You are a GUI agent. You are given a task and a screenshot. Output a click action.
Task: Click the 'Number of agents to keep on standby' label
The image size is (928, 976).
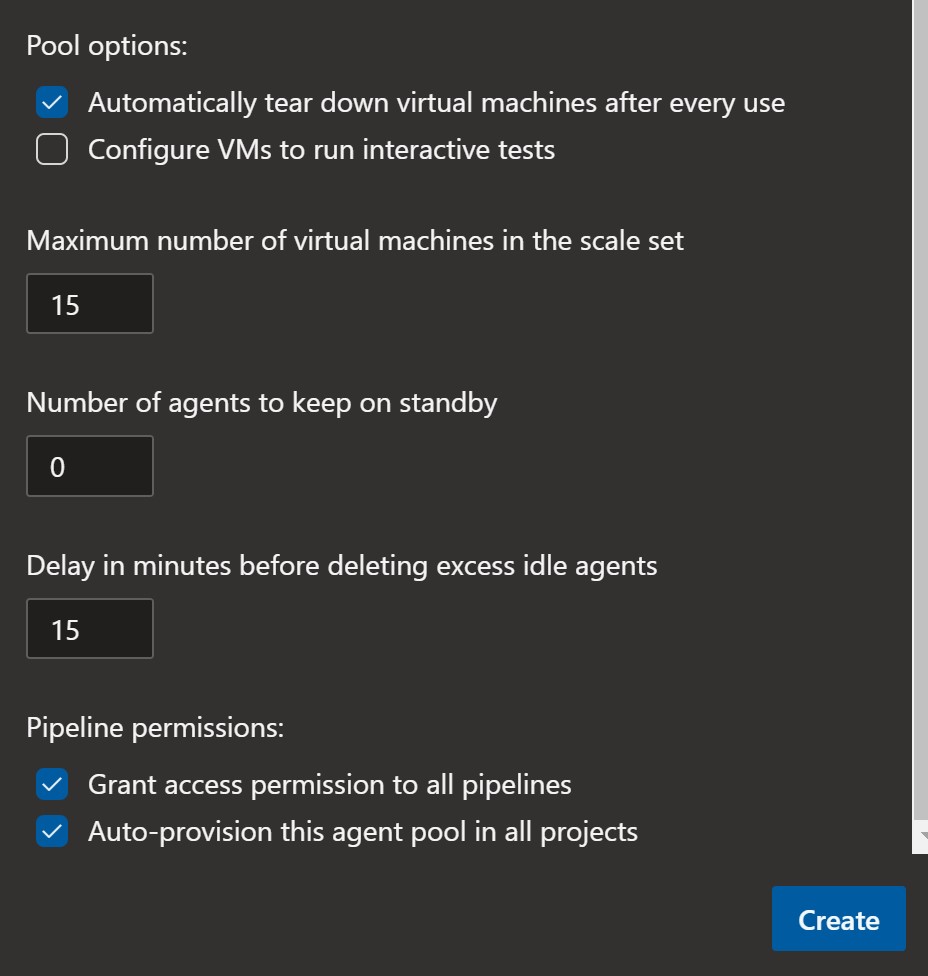[261, 403]
